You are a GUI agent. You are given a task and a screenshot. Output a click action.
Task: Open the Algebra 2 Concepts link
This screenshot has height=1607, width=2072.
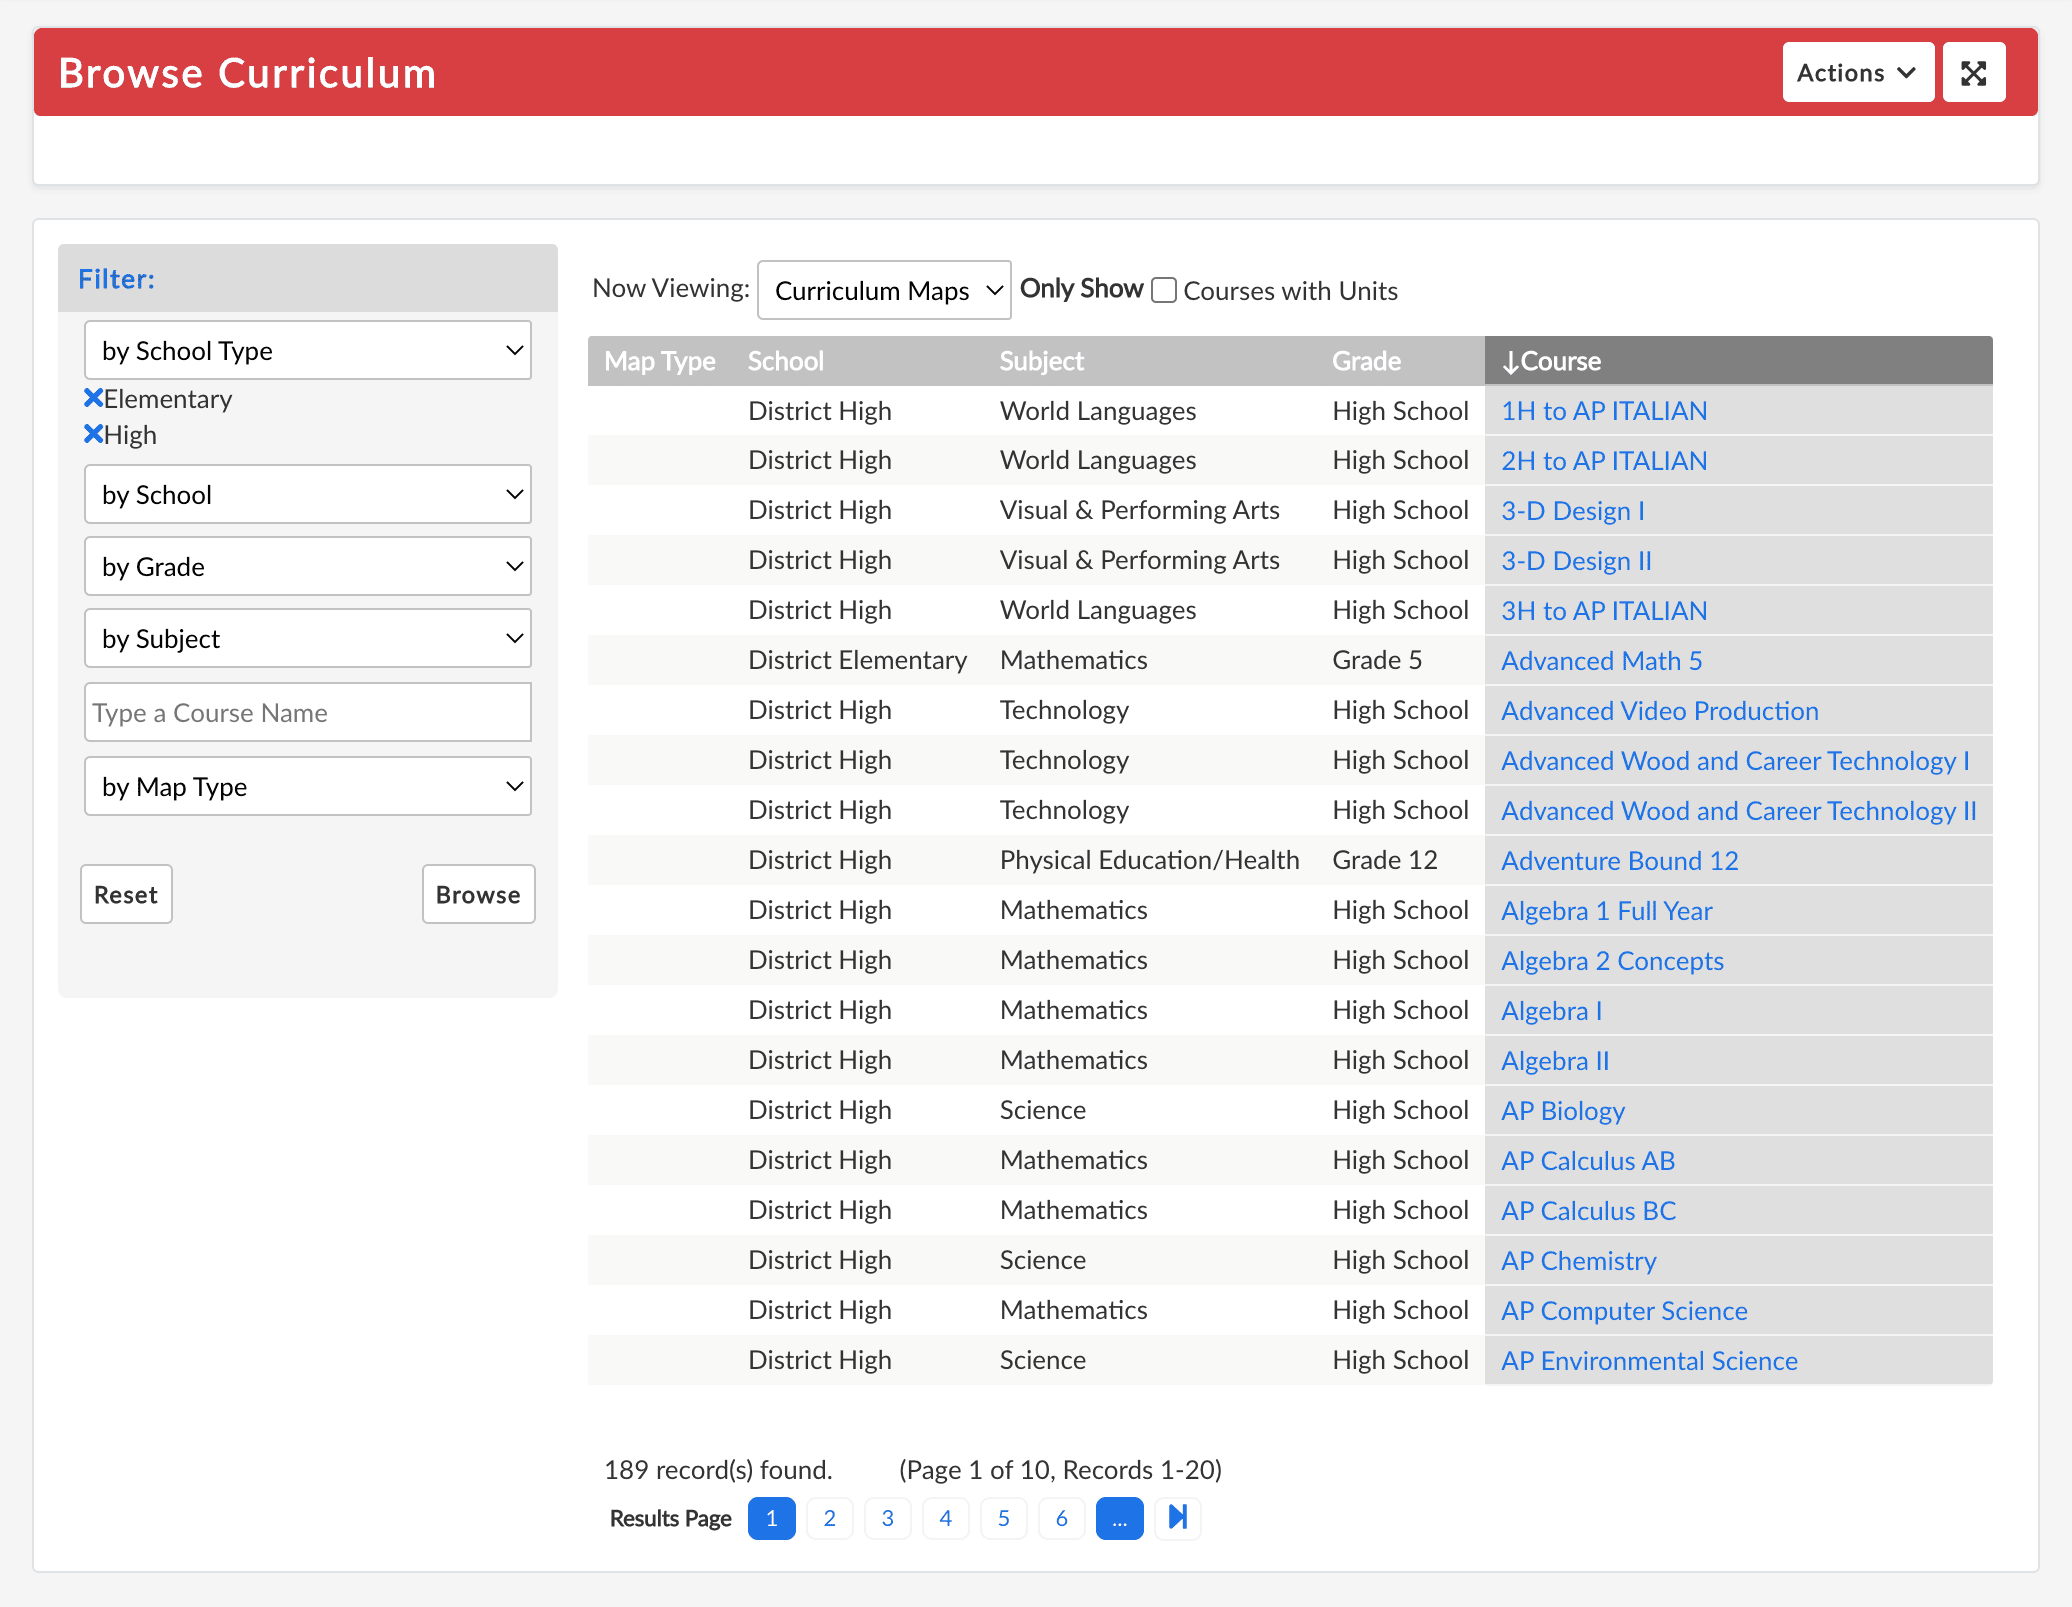[1612, 961]
